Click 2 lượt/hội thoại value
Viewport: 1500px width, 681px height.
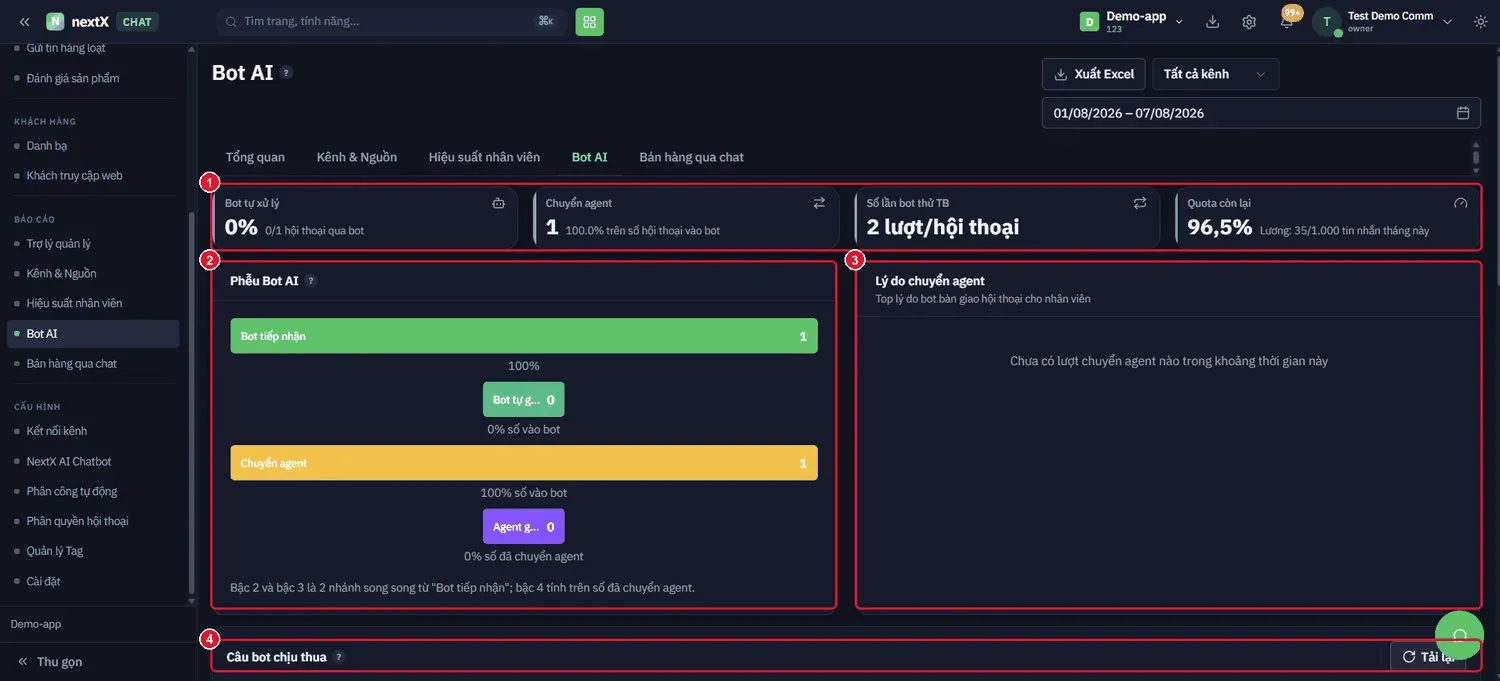(x=943, y=227)
